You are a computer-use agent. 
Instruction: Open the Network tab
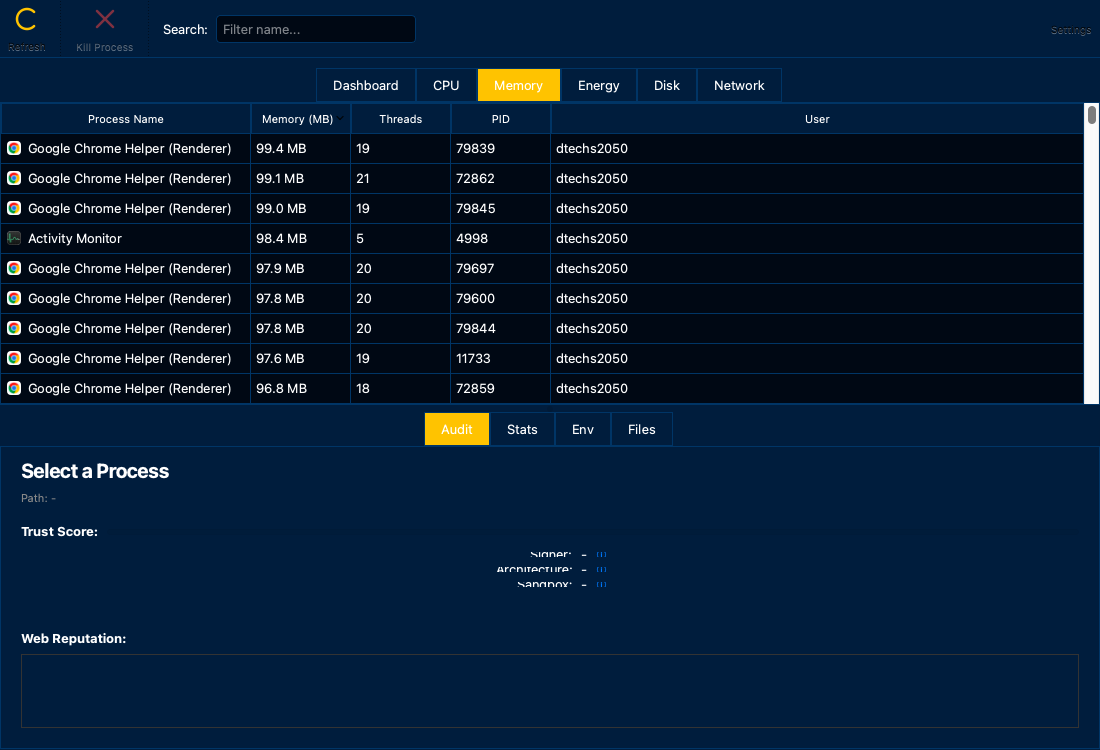[x=739, y=85]
